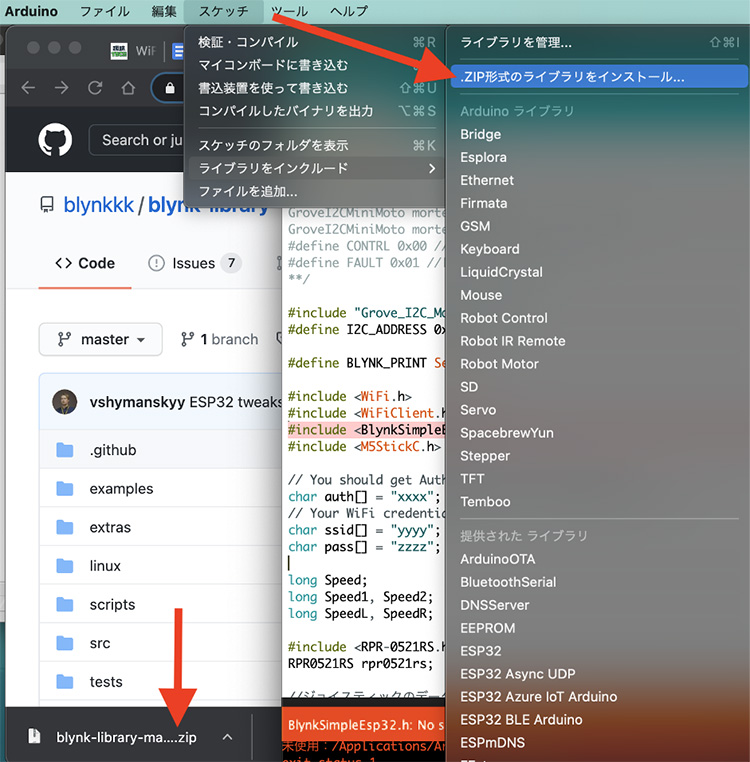The height and width of the screenshot is (762, 750).
Task: Click the address bar lock icon
Action: coord(170,88)
